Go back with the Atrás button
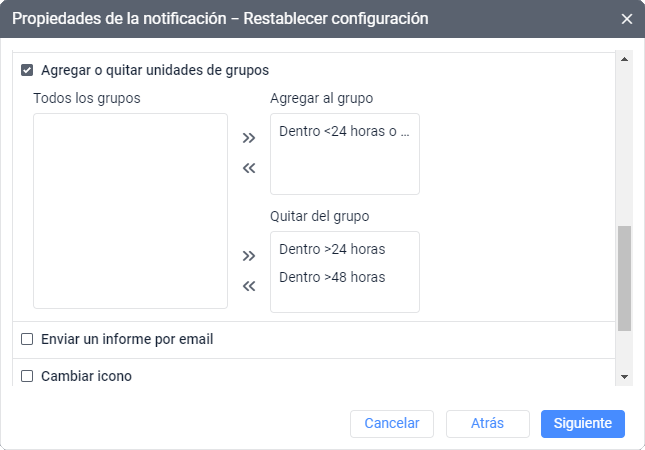Screen dimensions: 645x450 487,423
